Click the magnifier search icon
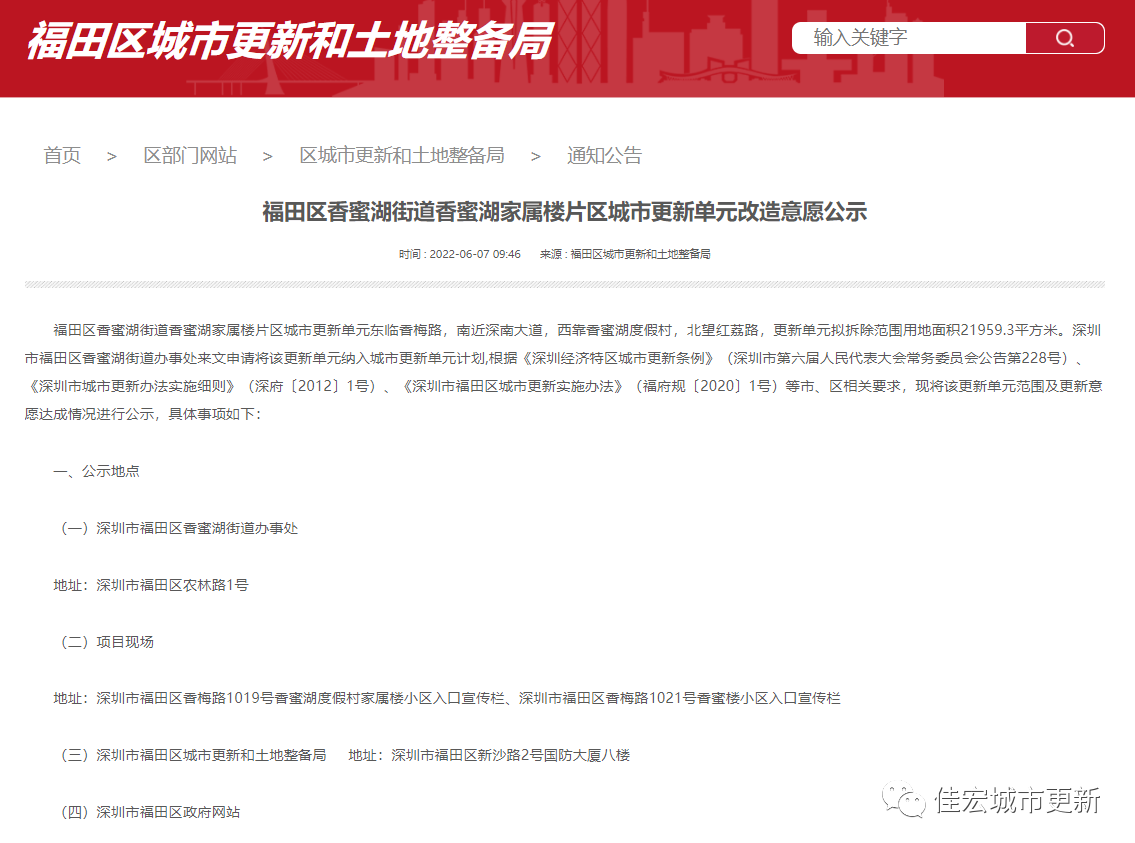Image resolution: width=1135 pixels, height=843 pixels. pos(1065,38)
